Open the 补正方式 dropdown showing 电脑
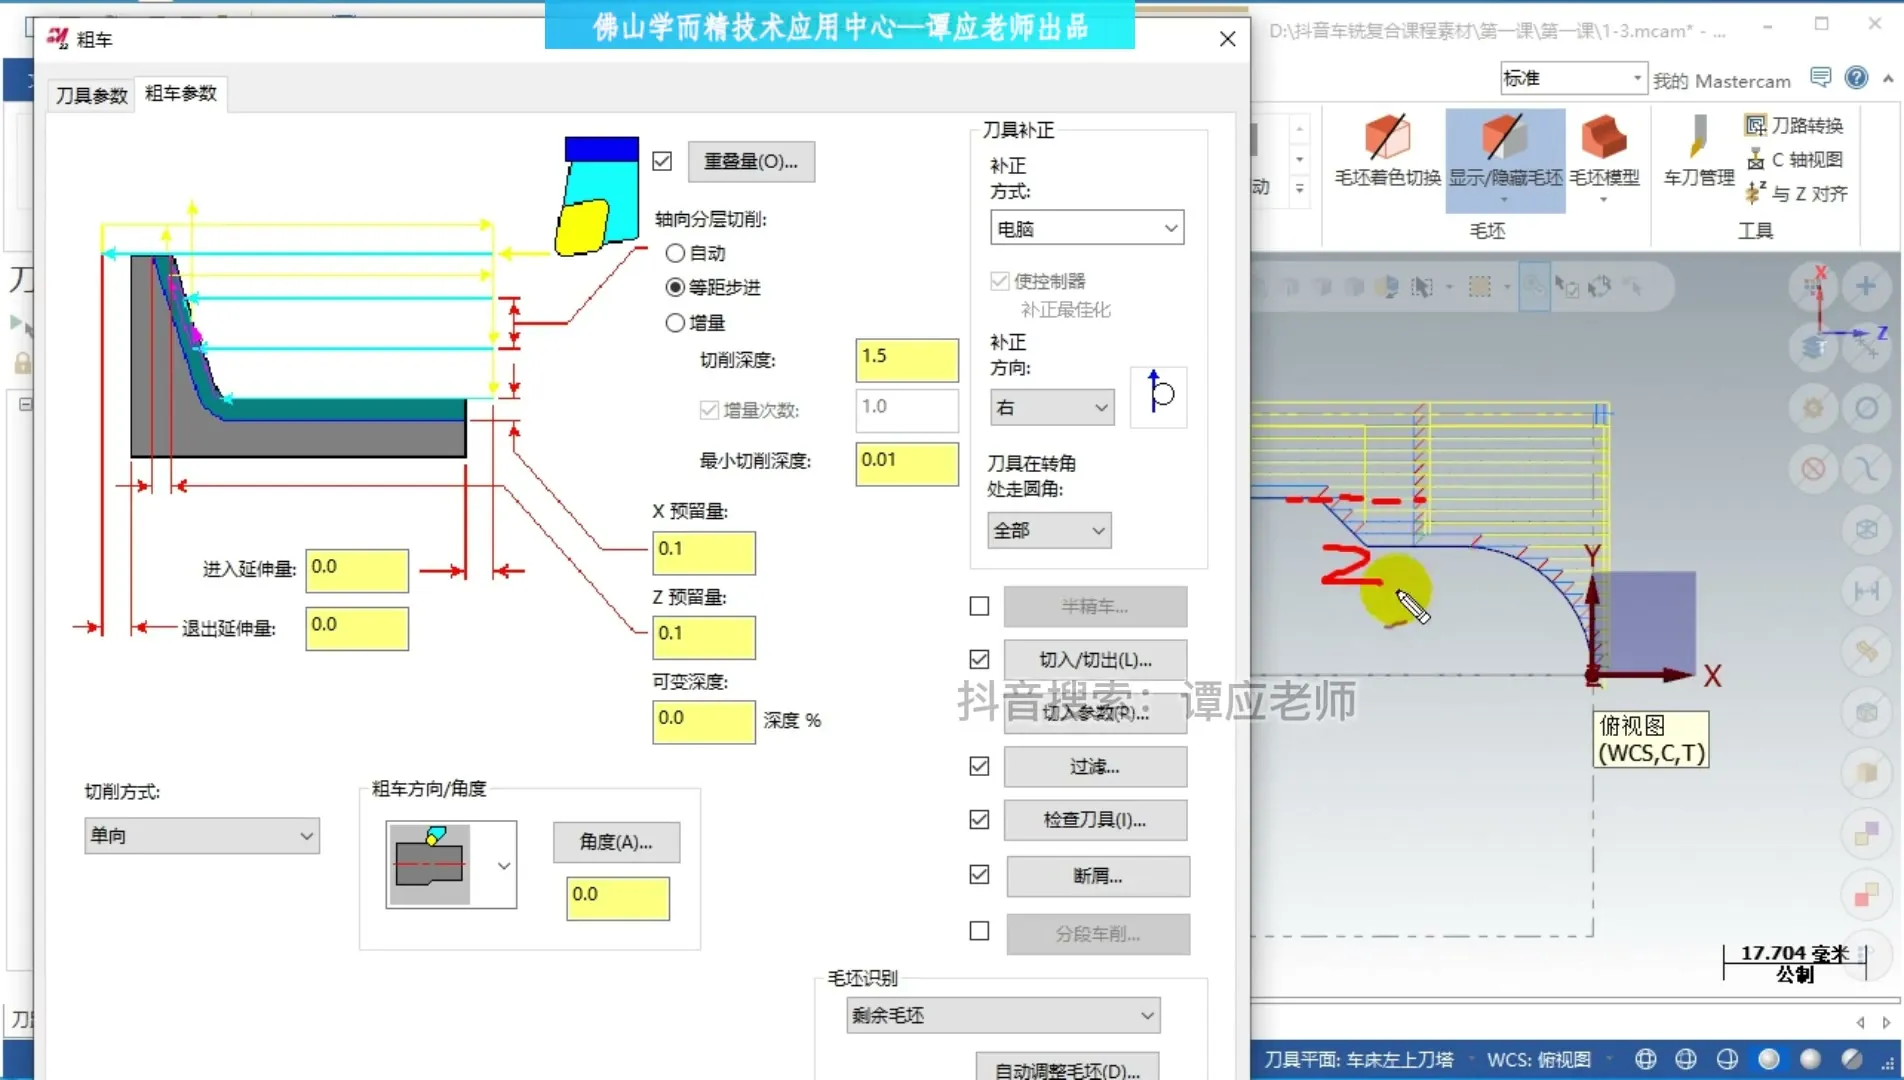This screenshot has height=1080, width=1904. [x=1086, y=227]
